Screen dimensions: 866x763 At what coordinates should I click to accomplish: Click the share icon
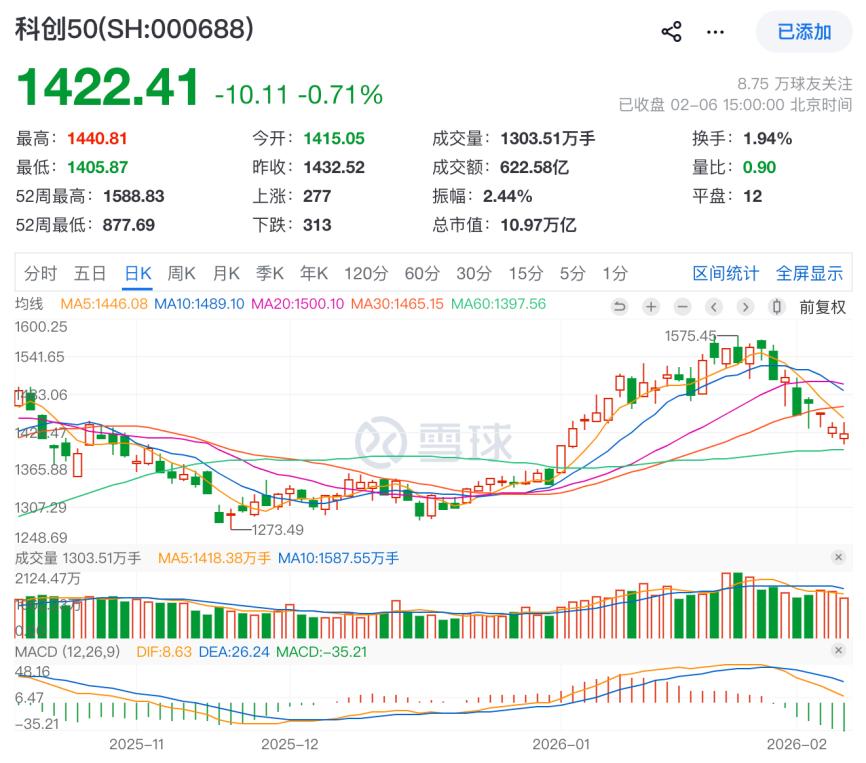pos(671,32)
